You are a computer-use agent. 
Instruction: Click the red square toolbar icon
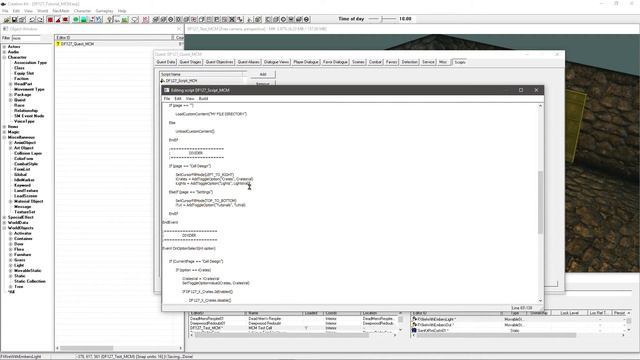pyautogui.click(x=50, y=19)
